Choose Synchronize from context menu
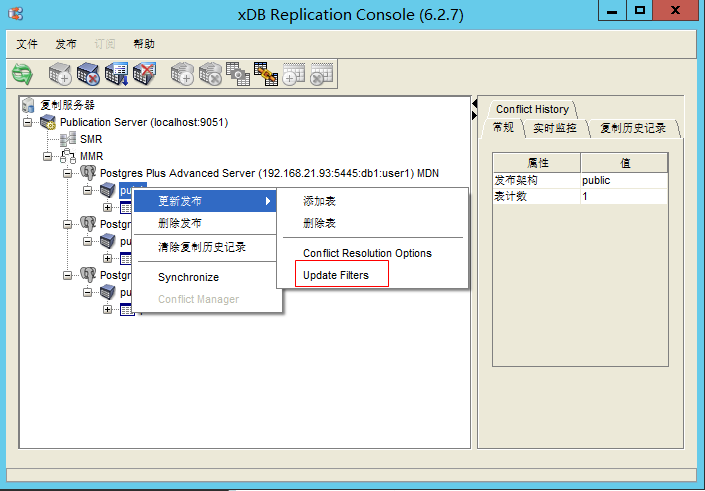705x491 pixels. pos(205,277)
